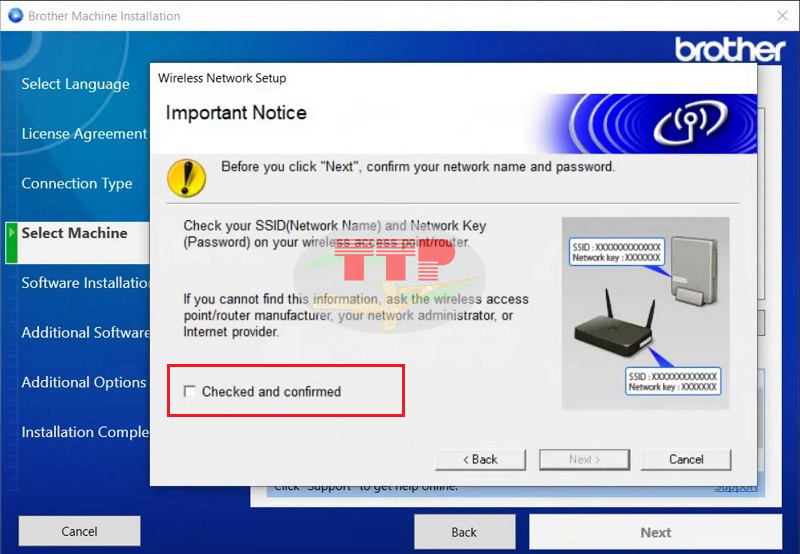The width and height of the screenshot is (800, 554).
Task: Tick the Checked and confirmed checkbox
Action: coord(190,391)
